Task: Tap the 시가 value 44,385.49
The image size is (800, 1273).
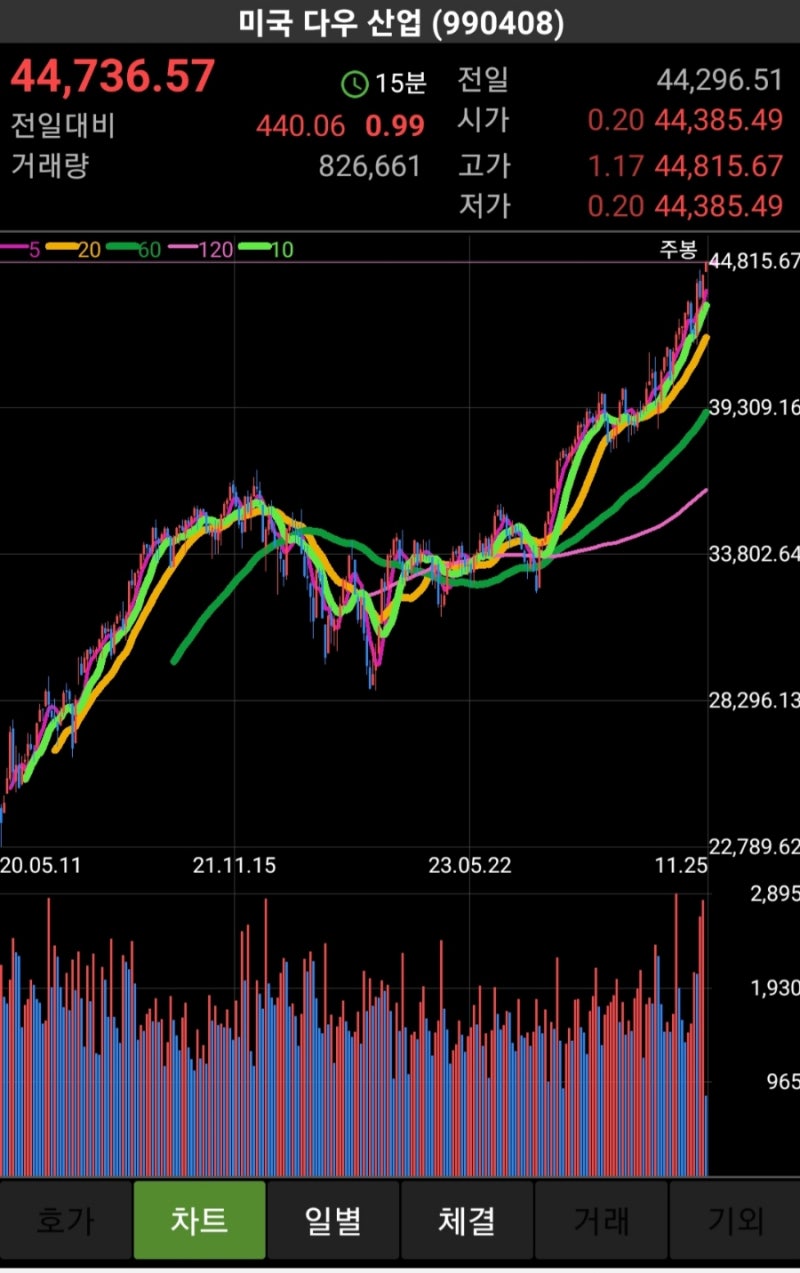Action: [x=719, y=121]
